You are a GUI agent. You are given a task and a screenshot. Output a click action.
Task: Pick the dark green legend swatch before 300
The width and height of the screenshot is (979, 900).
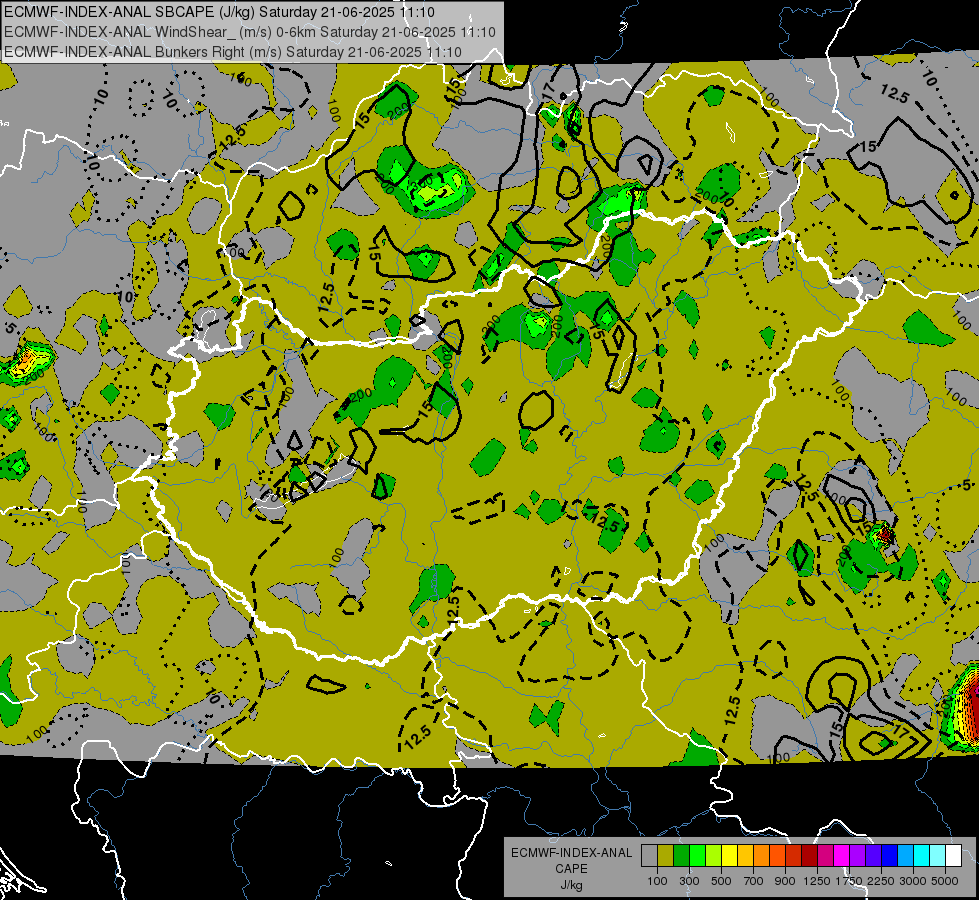pyautogui.click(x=681, y=855)
